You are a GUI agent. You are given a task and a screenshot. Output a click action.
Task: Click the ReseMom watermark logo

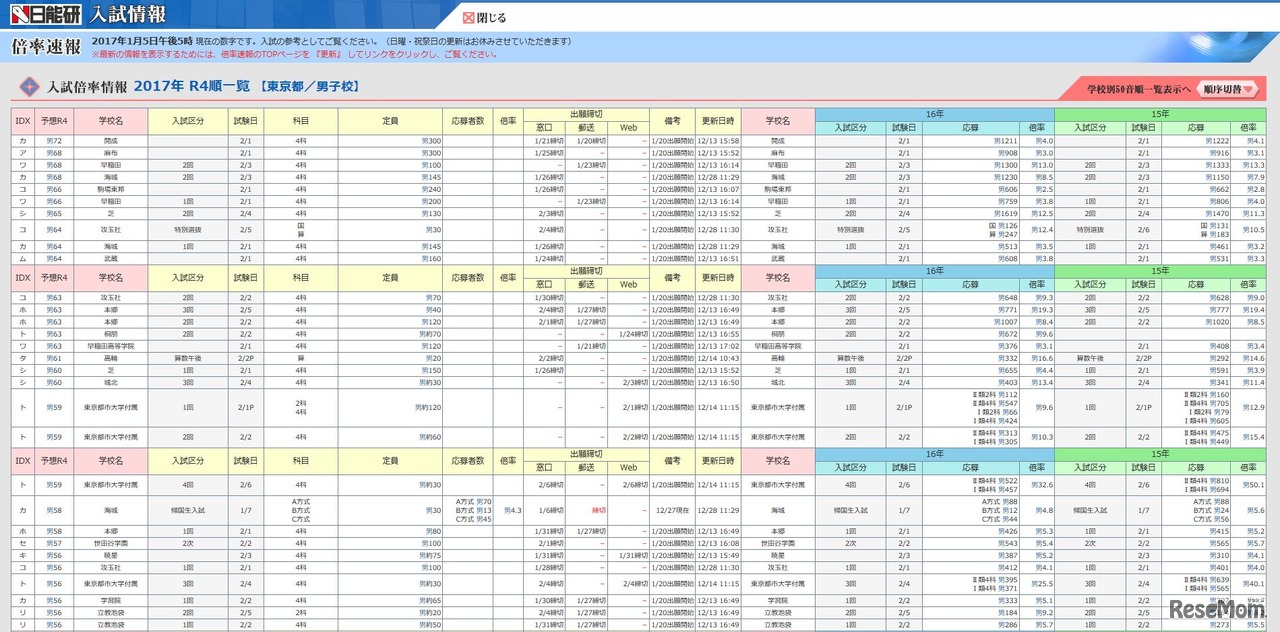point(1216,611)
